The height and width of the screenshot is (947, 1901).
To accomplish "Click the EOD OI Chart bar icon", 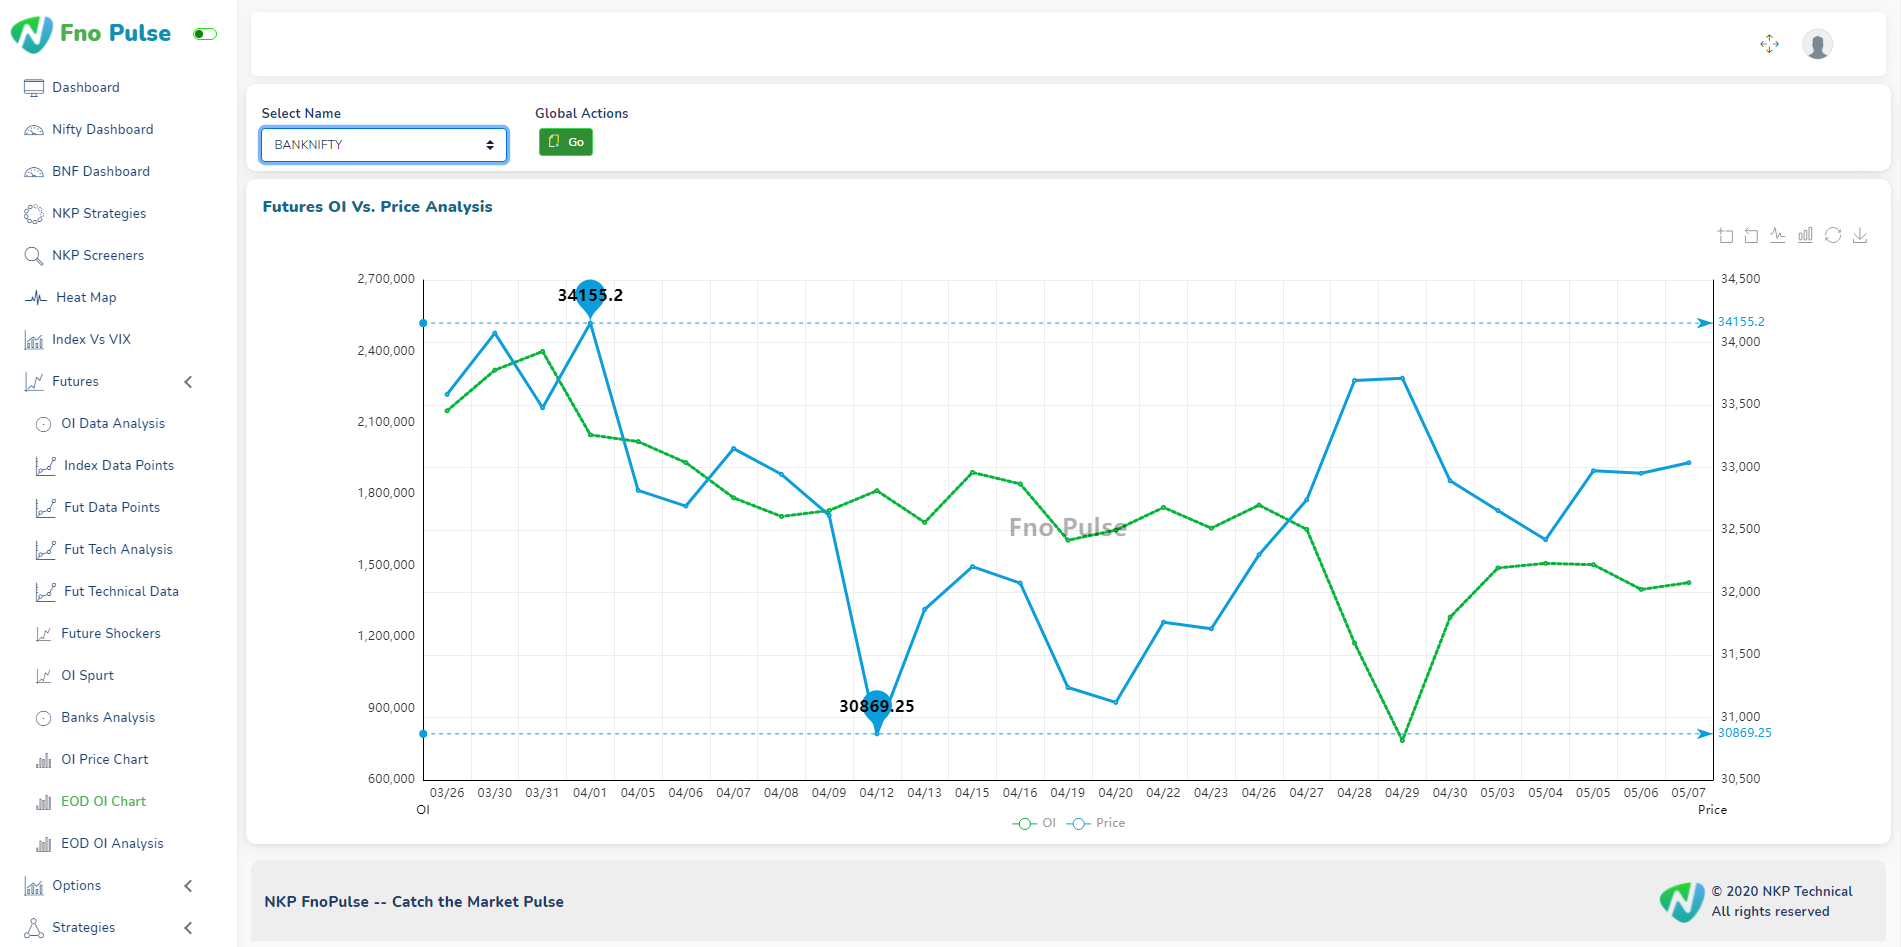I will (x=44, y=802).
